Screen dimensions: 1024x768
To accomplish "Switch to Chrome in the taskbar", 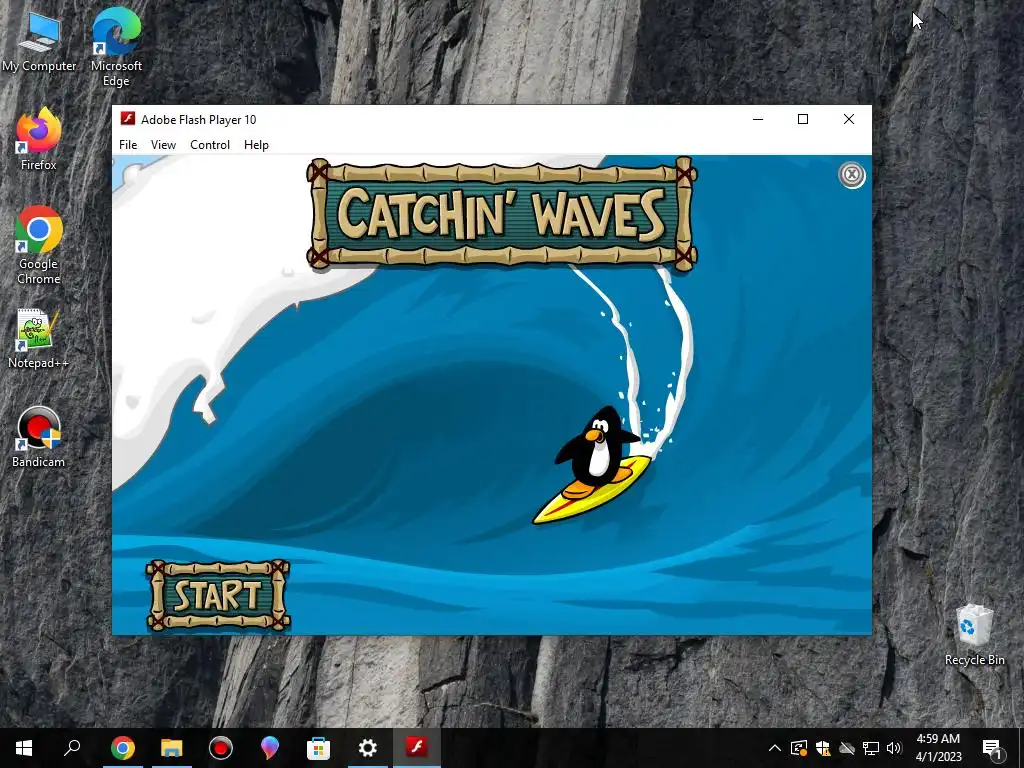I will pyautogui.click(x=123, y=748).
